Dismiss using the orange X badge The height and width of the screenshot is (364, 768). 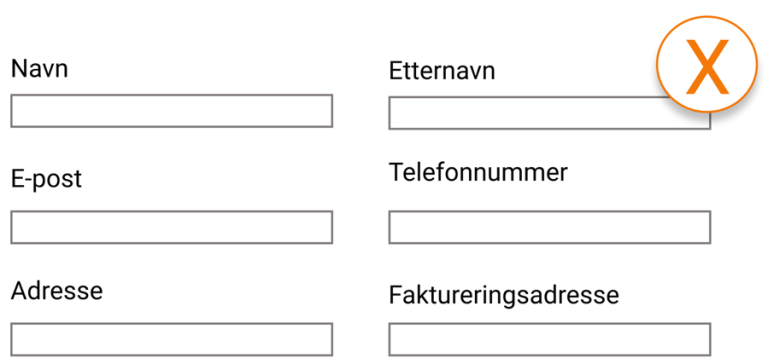tap(707, 64)
